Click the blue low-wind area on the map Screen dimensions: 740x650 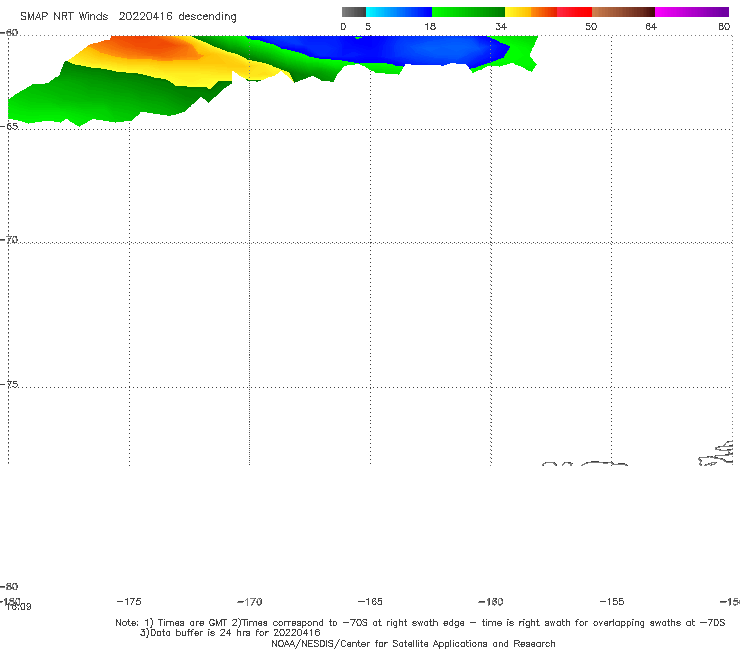point(387,50)
